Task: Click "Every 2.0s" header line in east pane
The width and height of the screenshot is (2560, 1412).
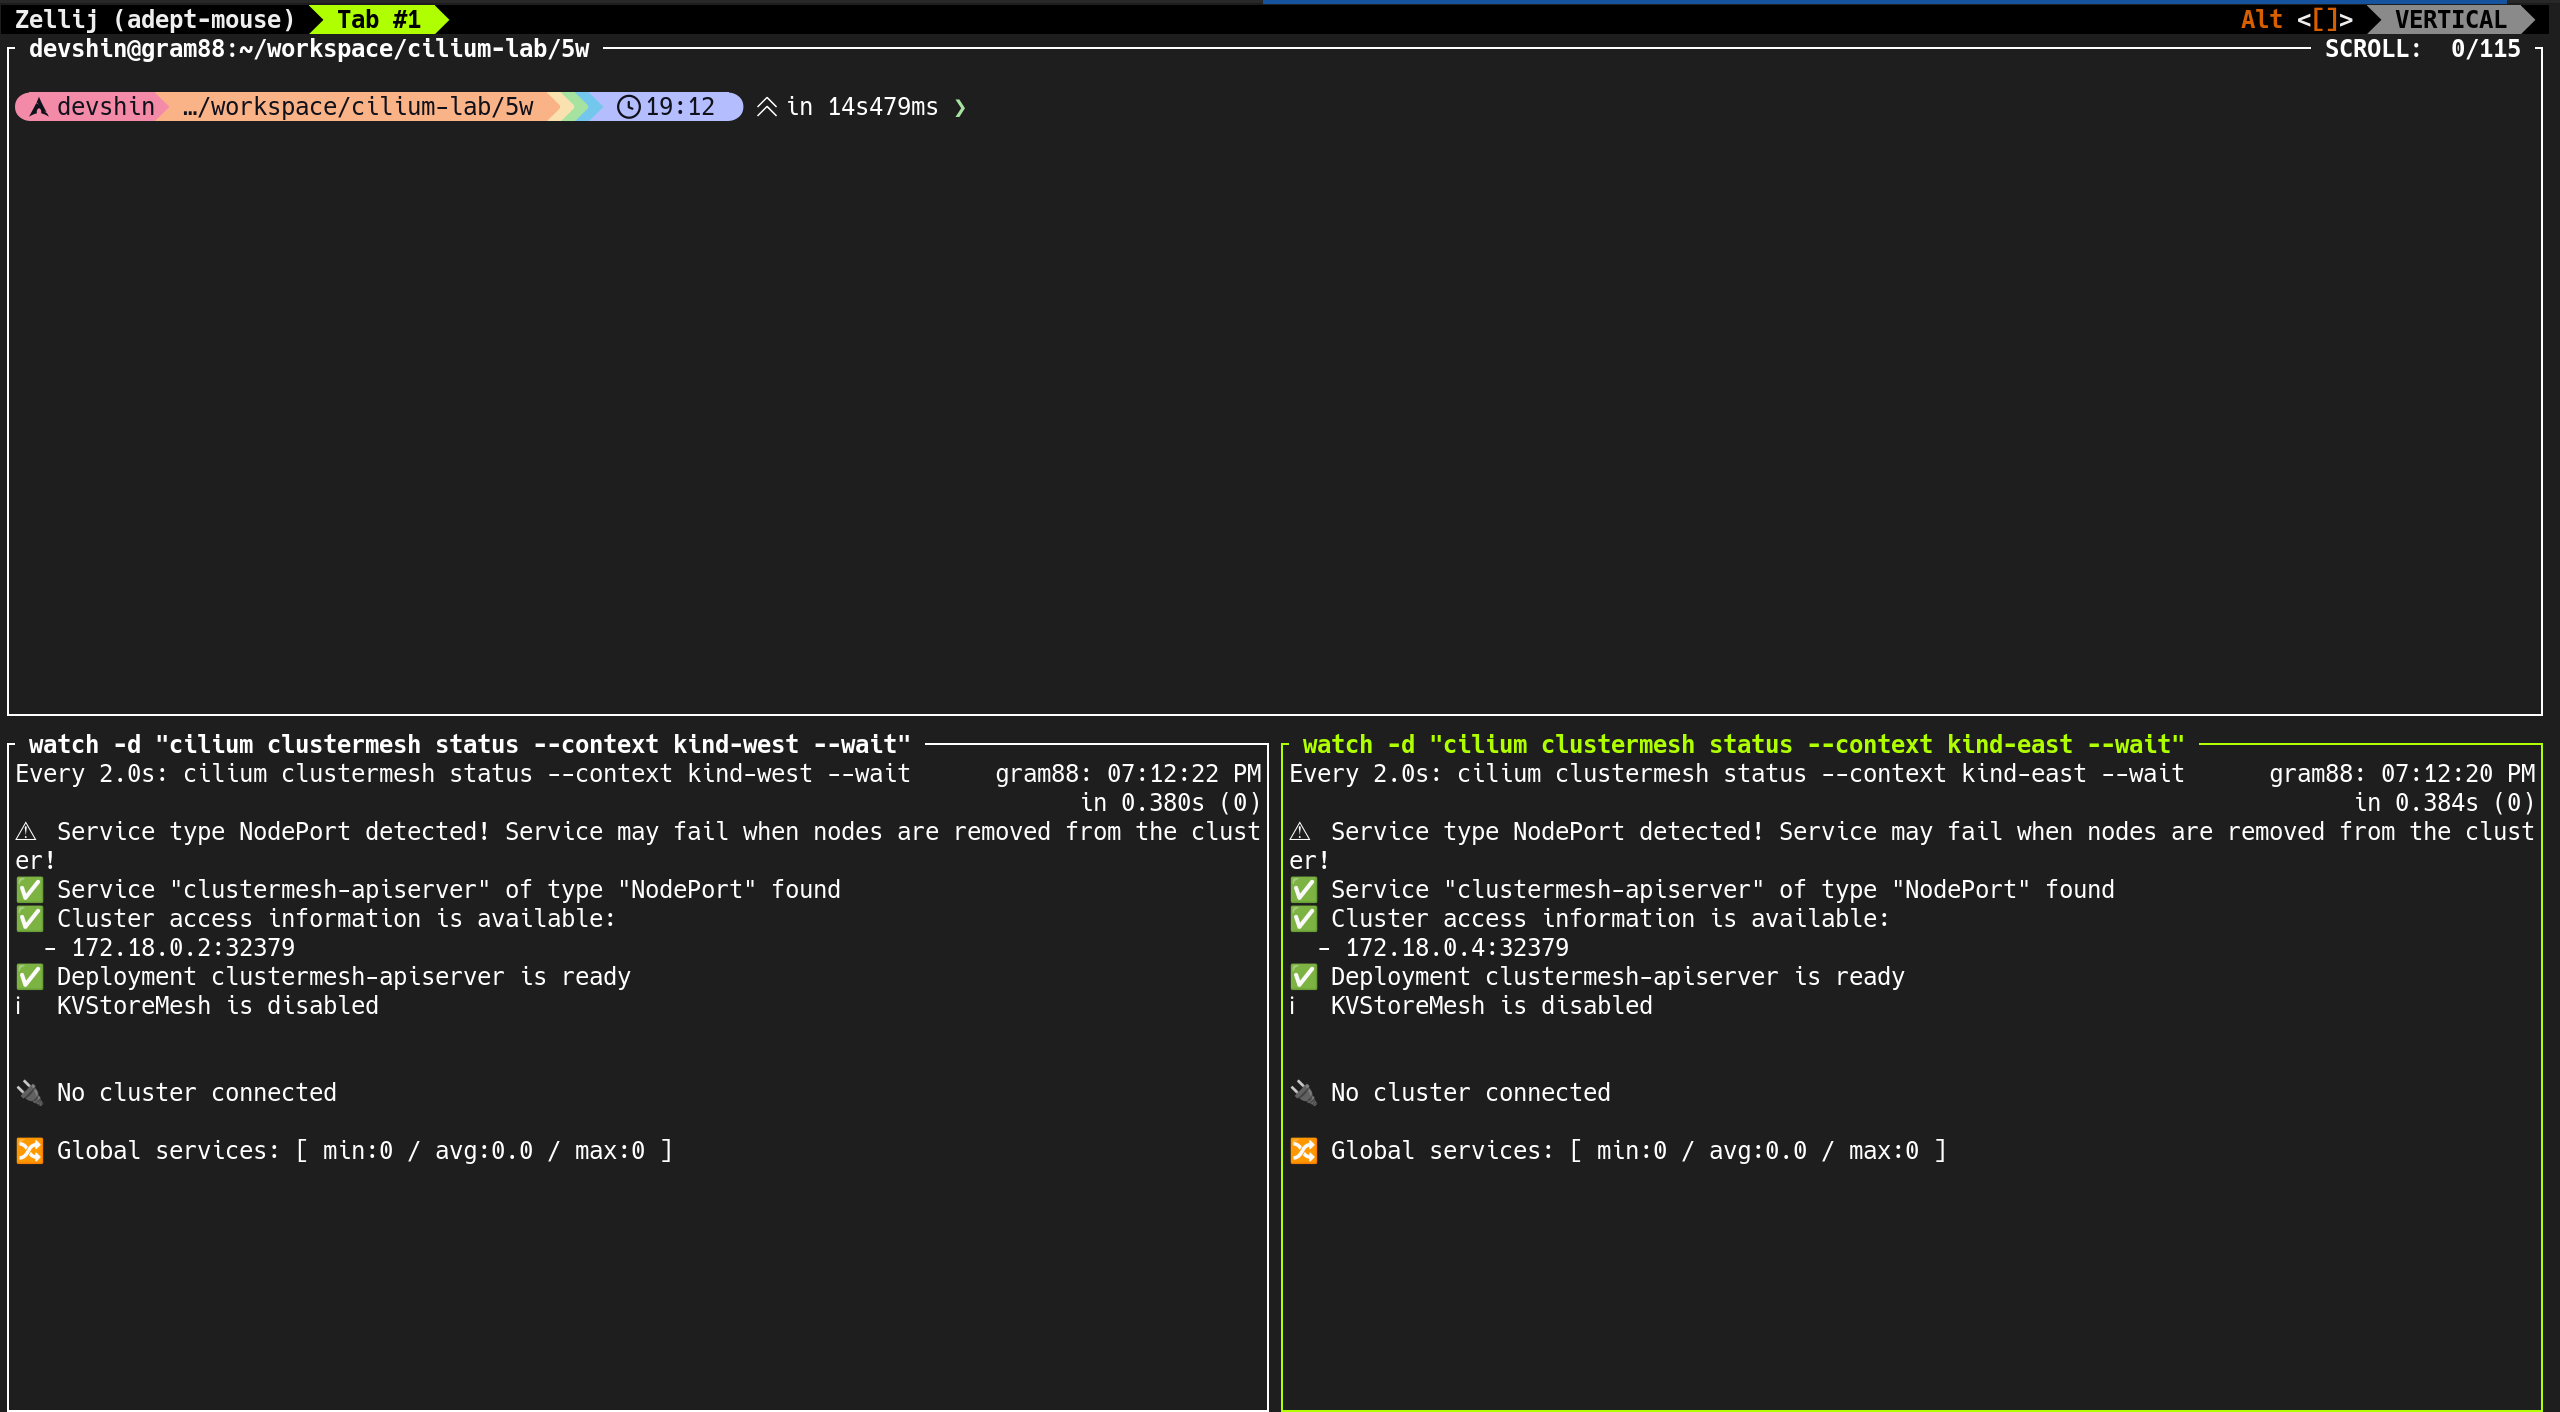Action: pyautogui.click(x=1737, y=773)
